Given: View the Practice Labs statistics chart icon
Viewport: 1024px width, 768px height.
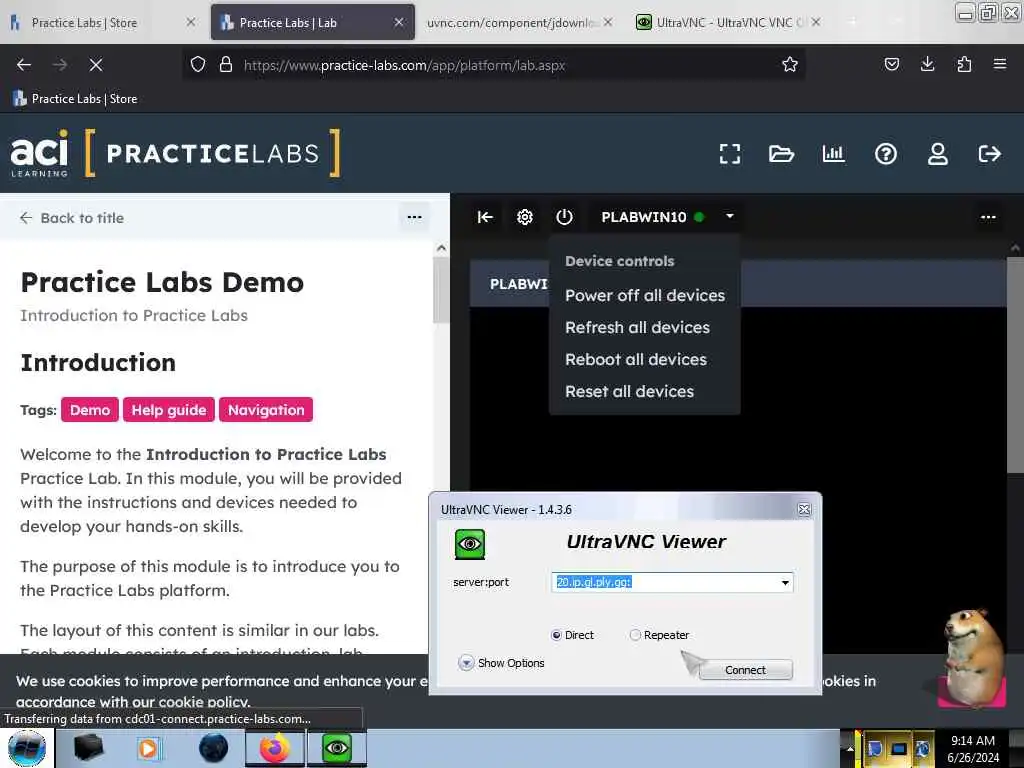Looking at the screenshot, I should (833, 154).
